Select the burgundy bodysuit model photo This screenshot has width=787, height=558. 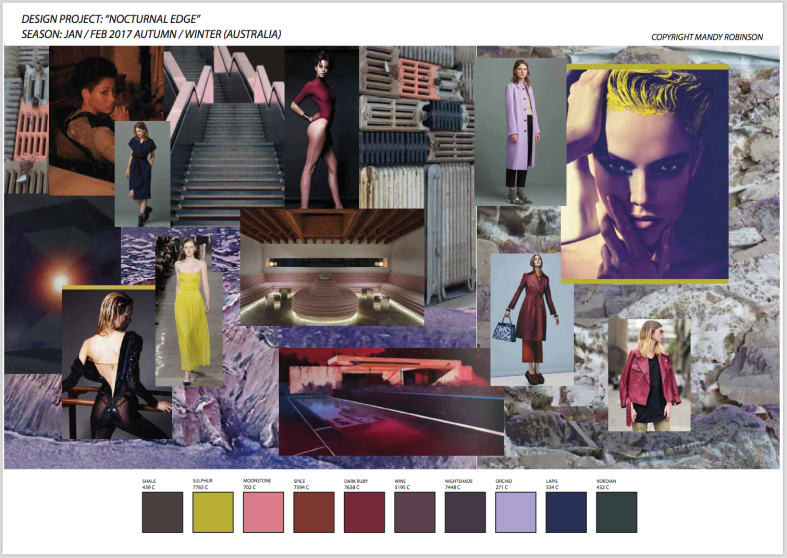click(322, 127)
